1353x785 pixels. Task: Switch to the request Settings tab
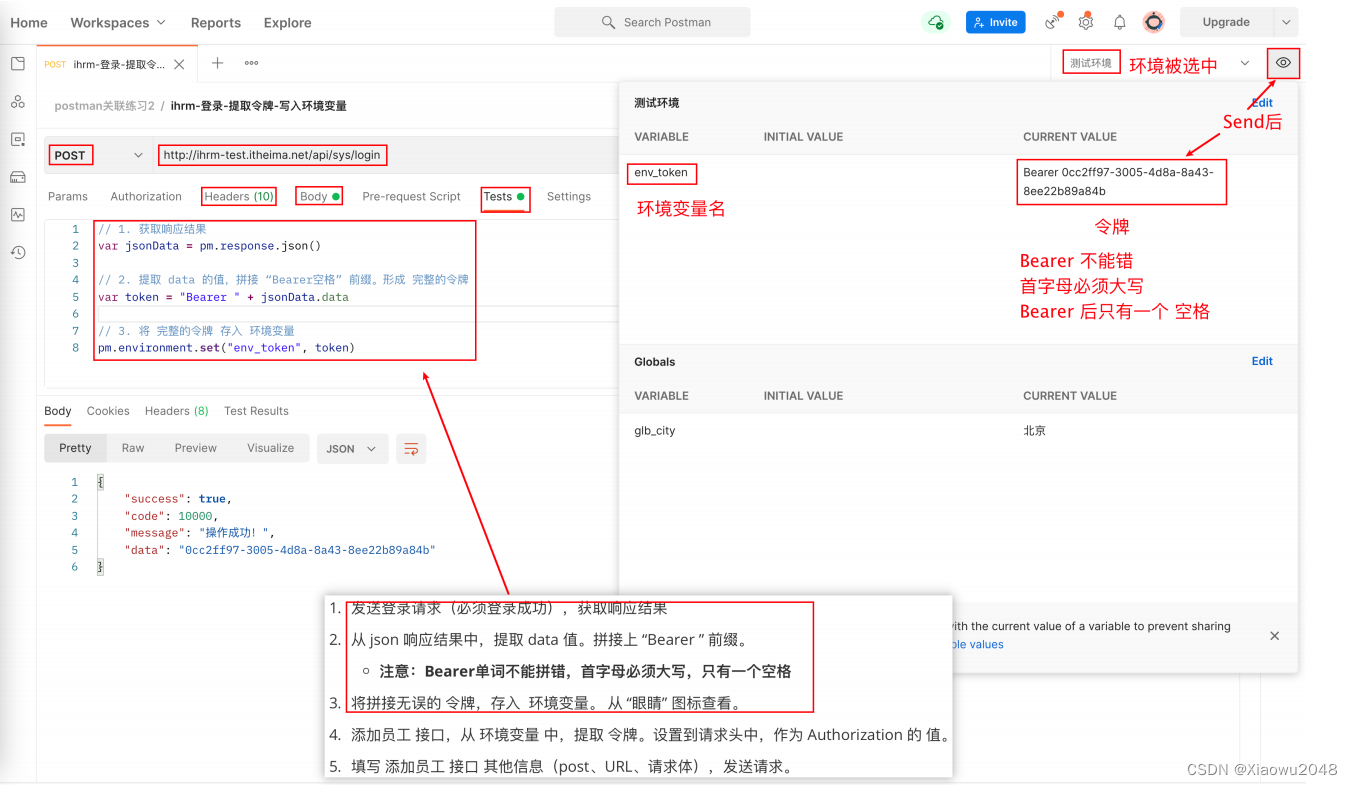pos(569,197)
